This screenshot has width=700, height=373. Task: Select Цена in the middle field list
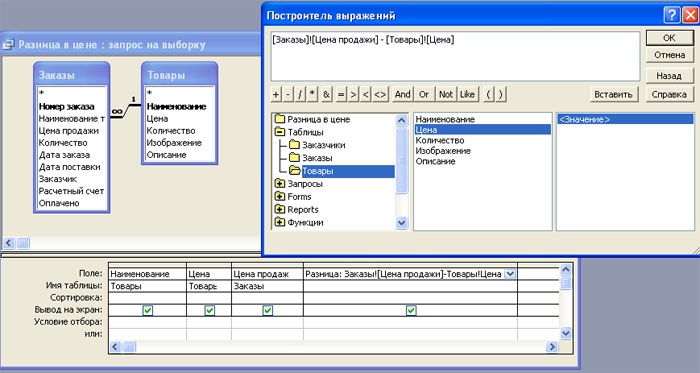pyautogui.click(x=483, y=130)
